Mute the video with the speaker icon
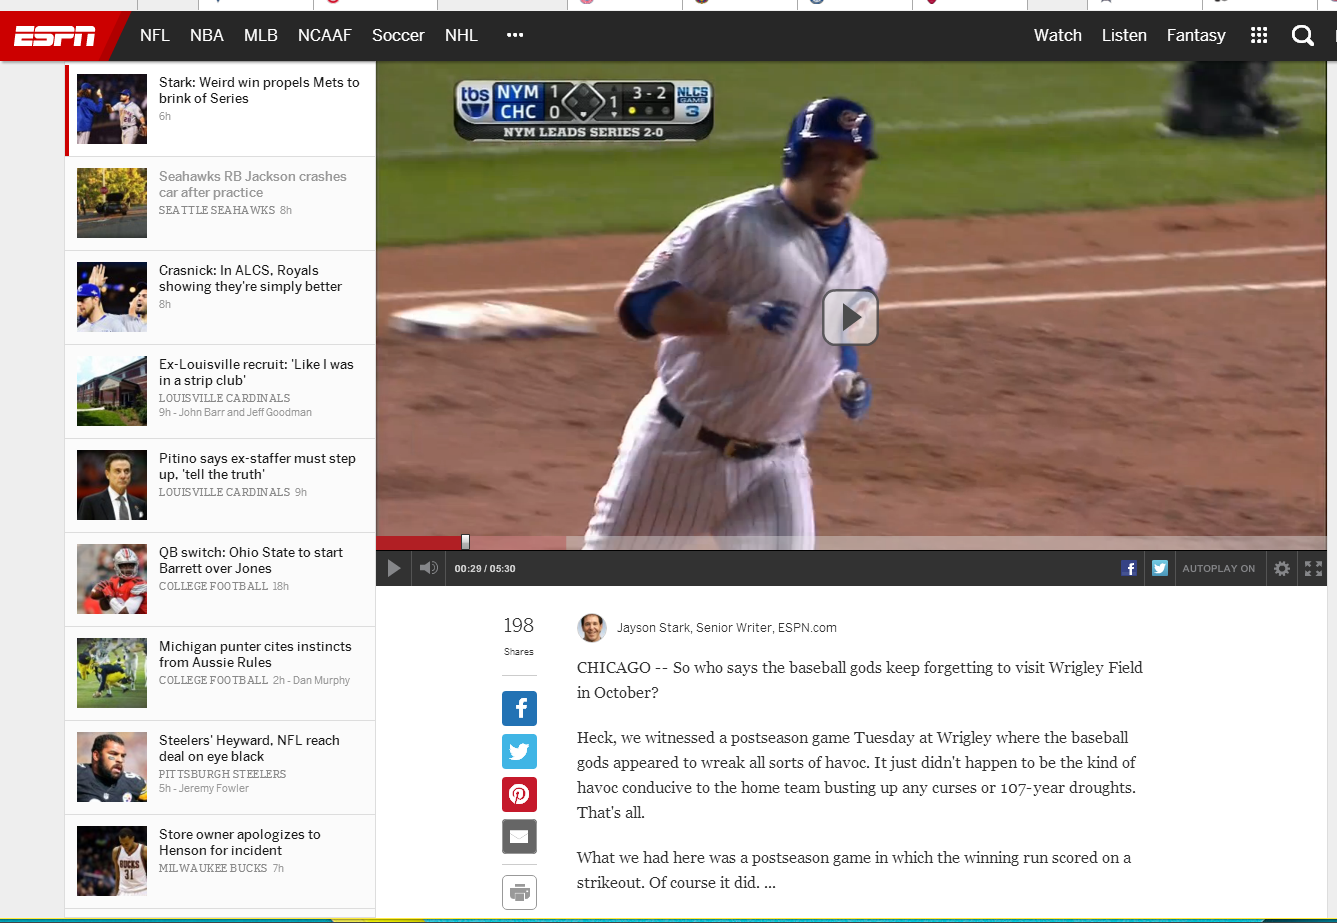Image resolution: width=1337 pixels, height=923 pixels. [x=428, y=568]
